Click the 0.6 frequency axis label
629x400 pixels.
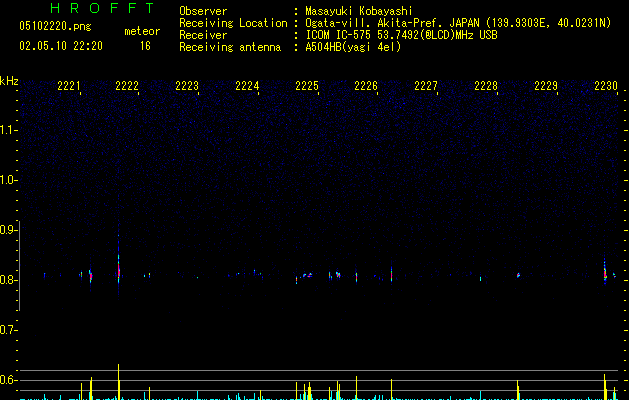8,380
